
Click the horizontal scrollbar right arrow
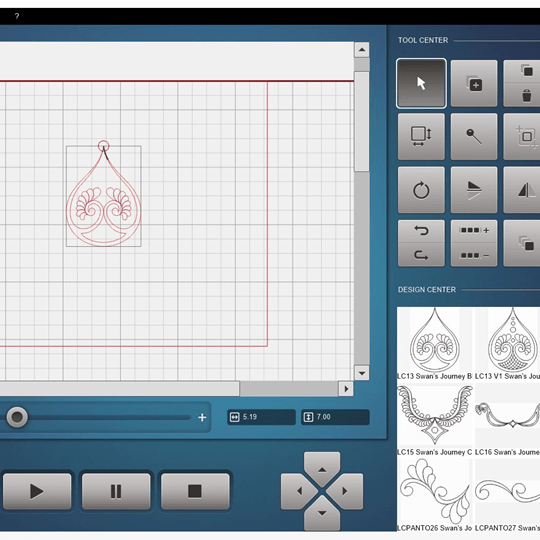point(346,389)
